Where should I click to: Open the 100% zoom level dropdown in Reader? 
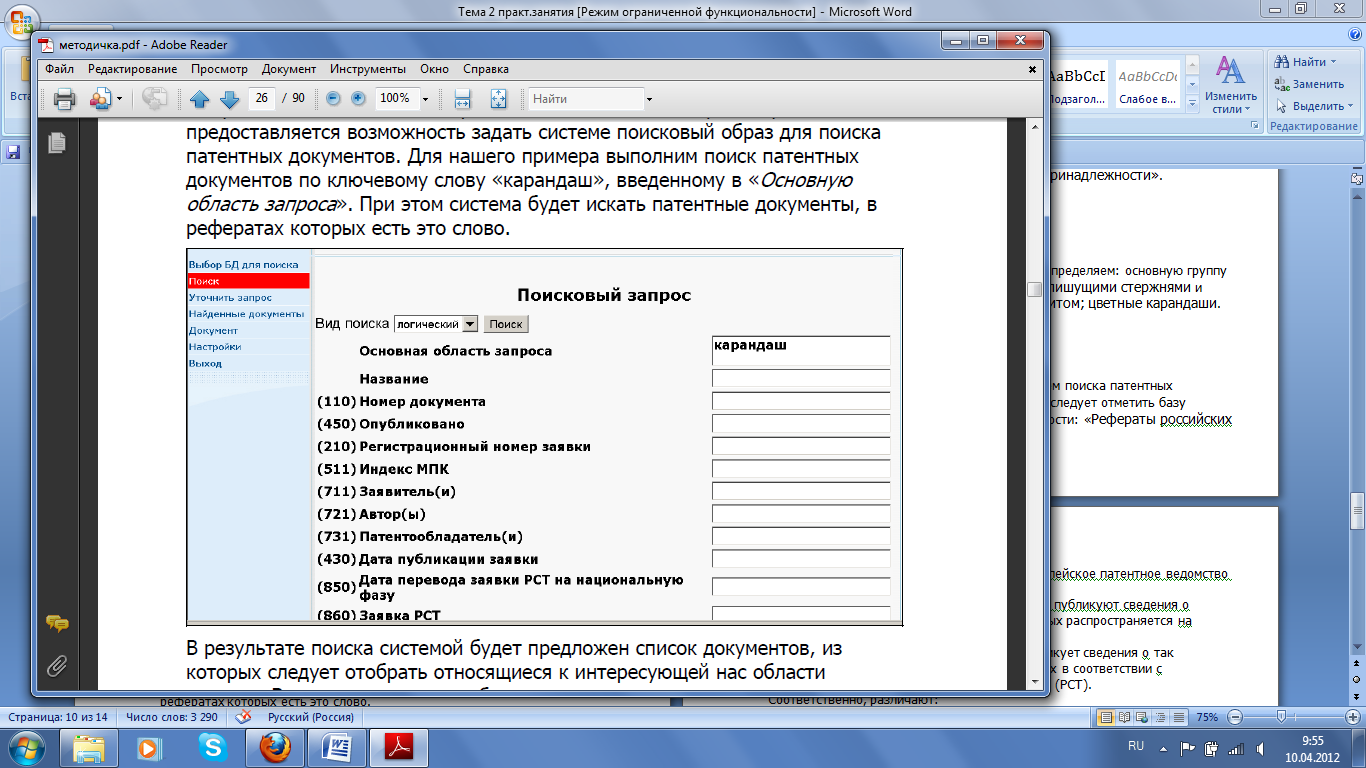[x=425, y=99]
